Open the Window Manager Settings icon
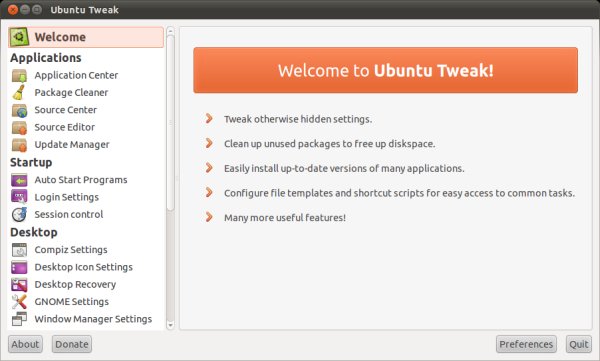This screenshot has width=600, height=361. pyautogui.click(x=19, y=319)
